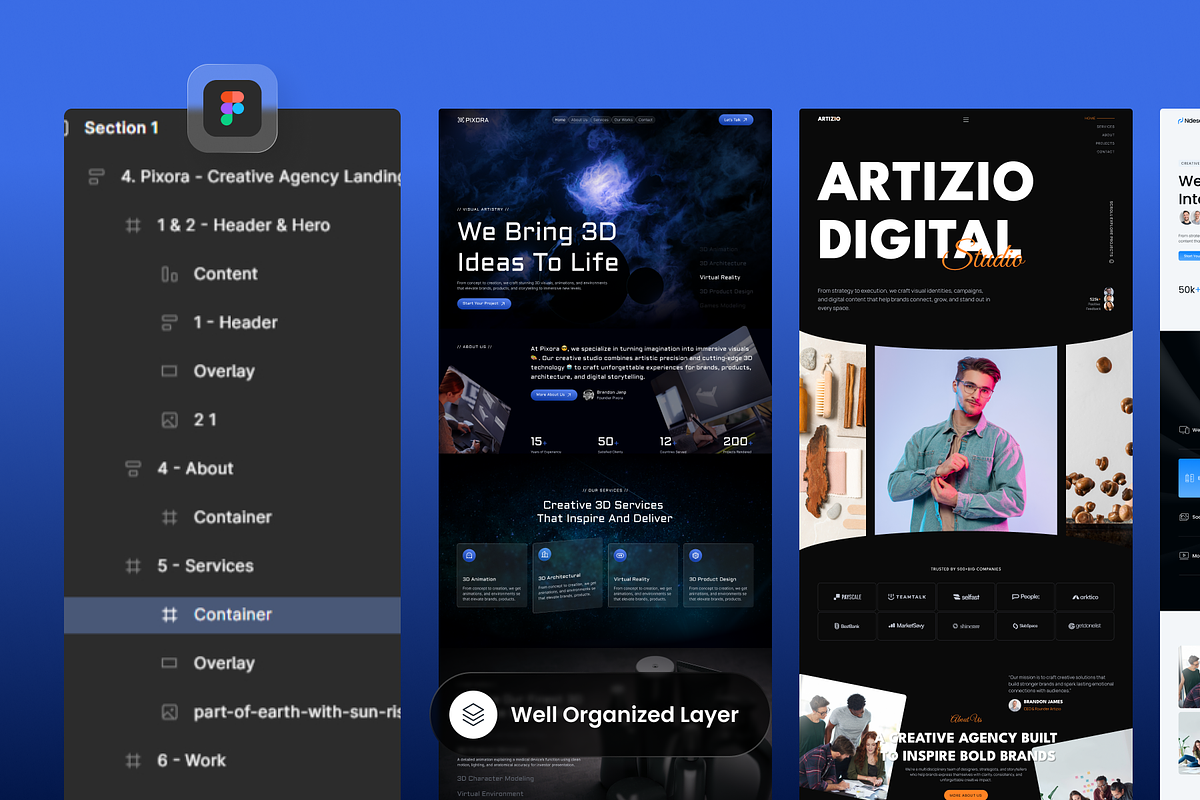The width and height of the screenshot is (1200, 800).
Task: Click the ARTIZIO logo in the second mockup
Action: [x=829, y=119]
